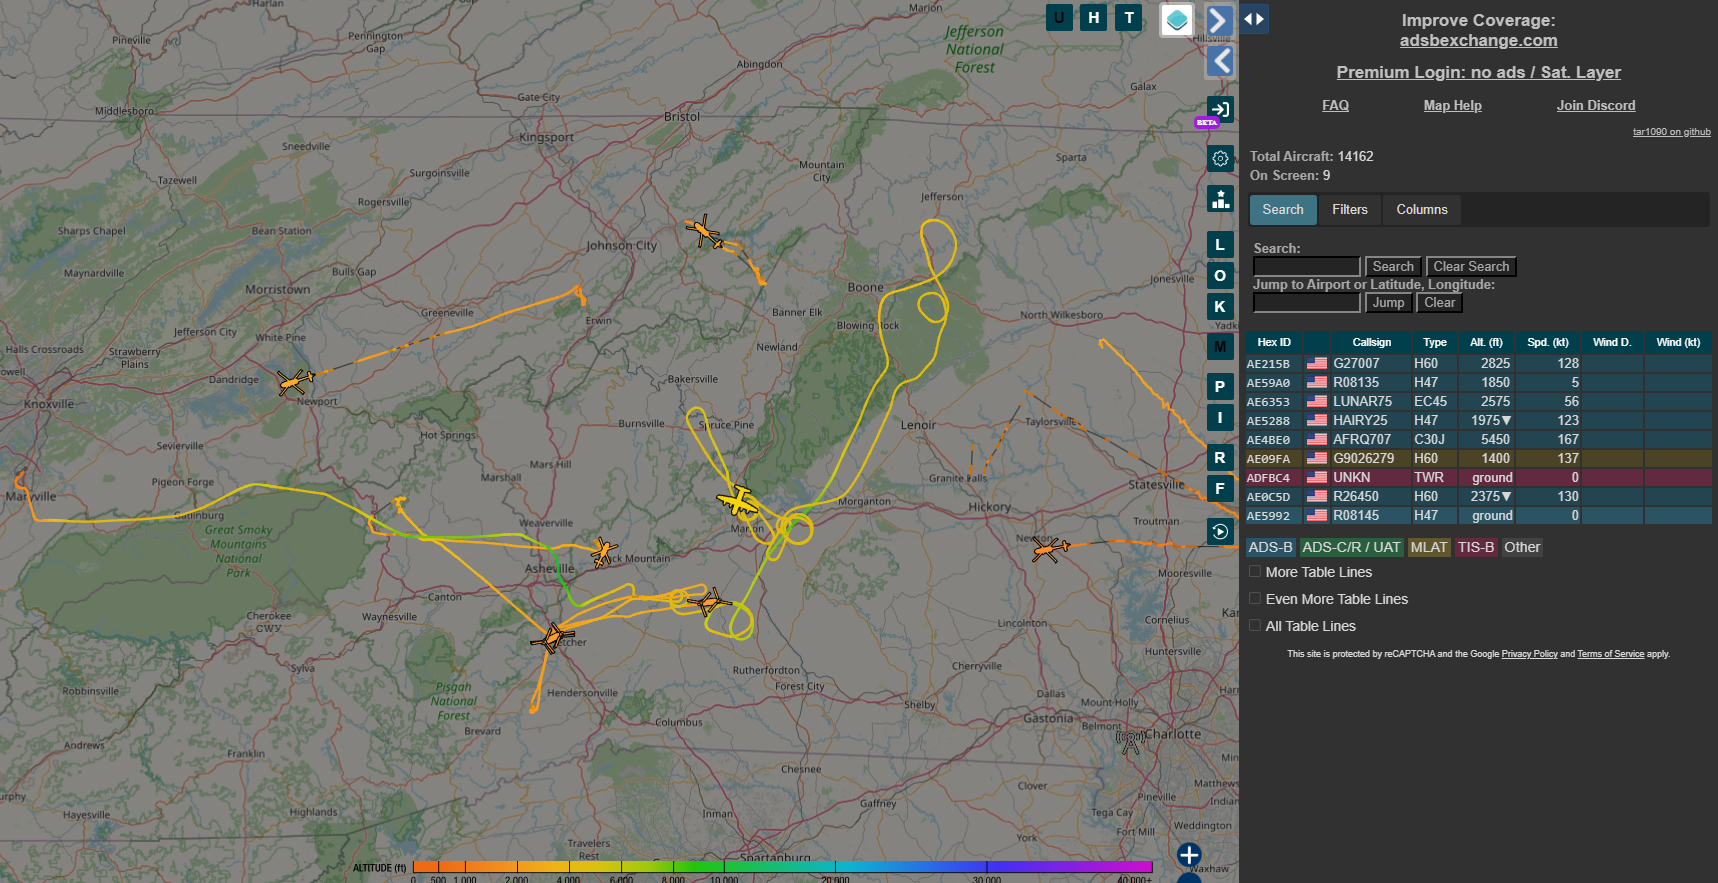Enable All Table Lines checkbox
The width and height of the screenshot is (1718, 883).
pyautogui.click(x=1255, y=626)
